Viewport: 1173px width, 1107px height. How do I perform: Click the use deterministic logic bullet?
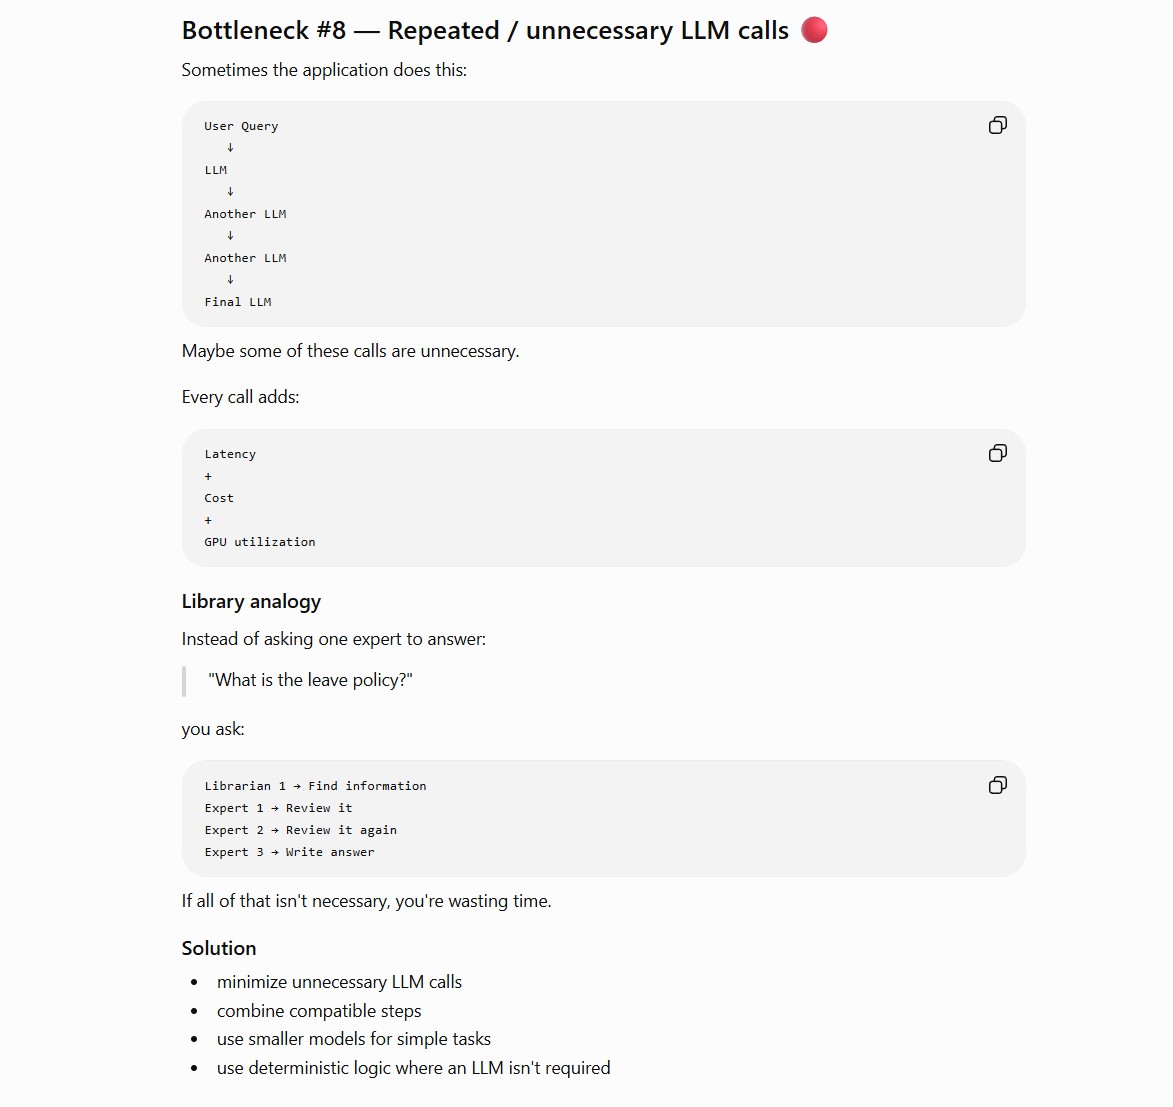pyautogui.click(x=414, y=1068)
